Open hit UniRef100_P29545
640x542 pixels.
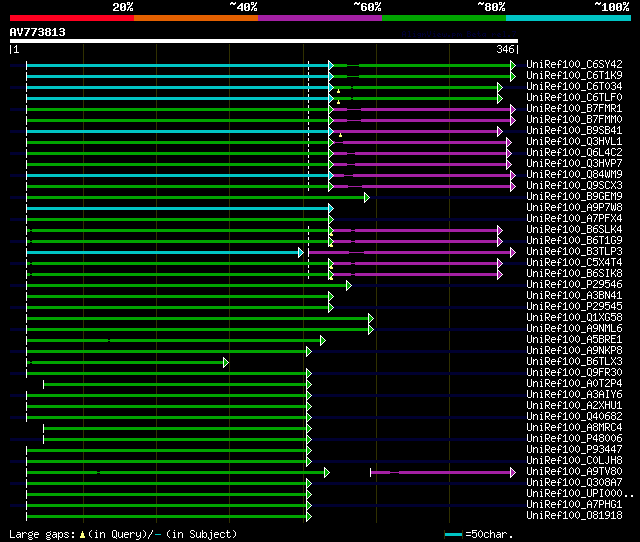click(574, 307)
